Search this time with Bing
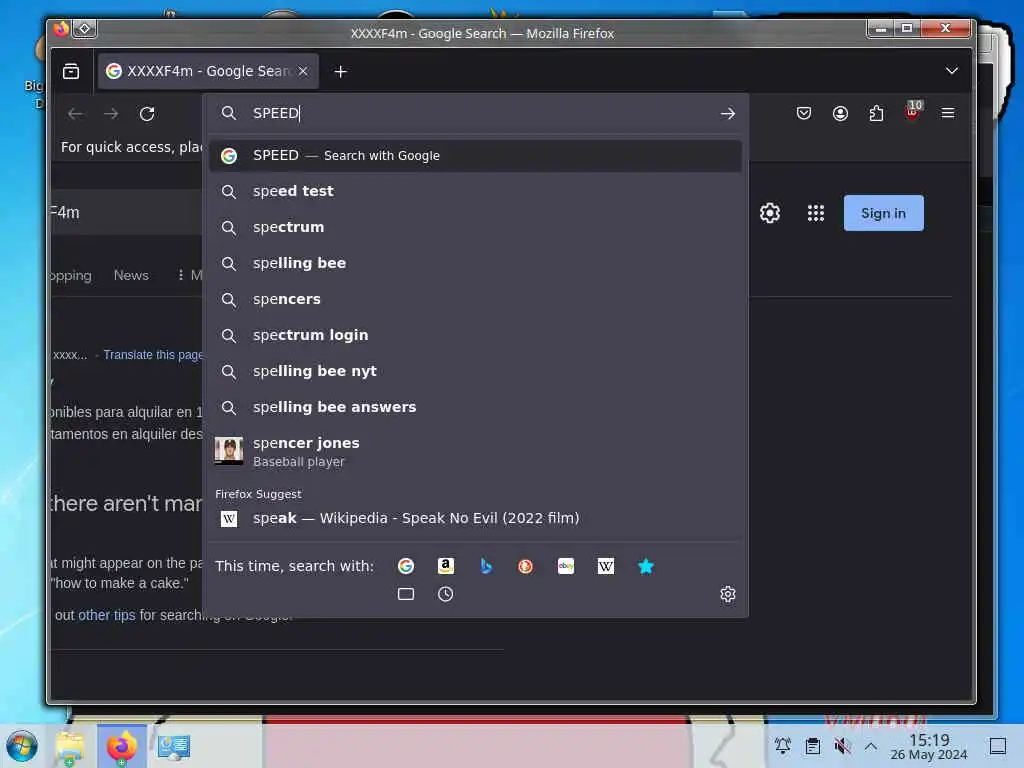 [x=486, y=566]
